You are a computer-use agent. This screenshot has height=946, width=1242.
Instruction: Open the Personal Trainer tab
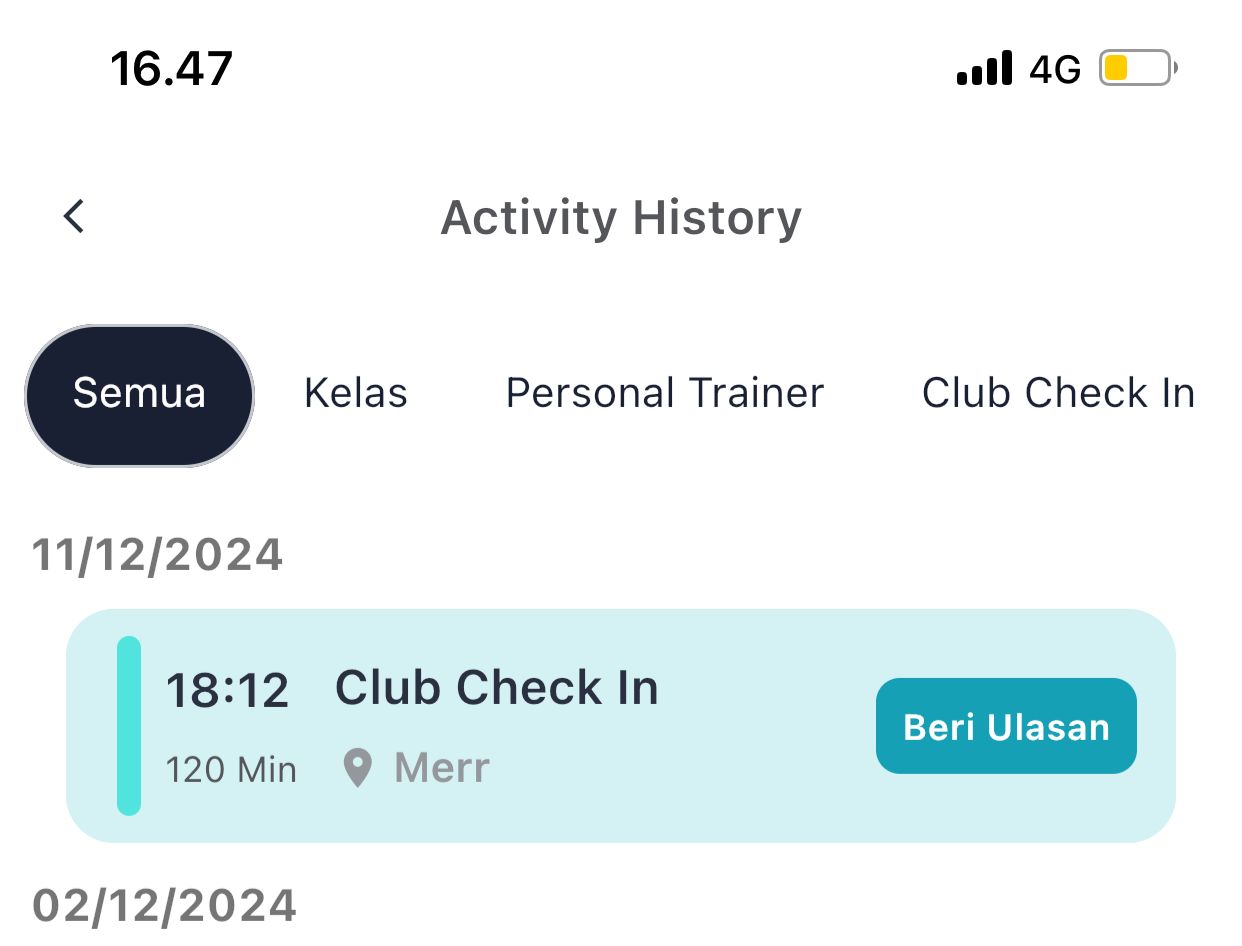[x=665, y=393]
